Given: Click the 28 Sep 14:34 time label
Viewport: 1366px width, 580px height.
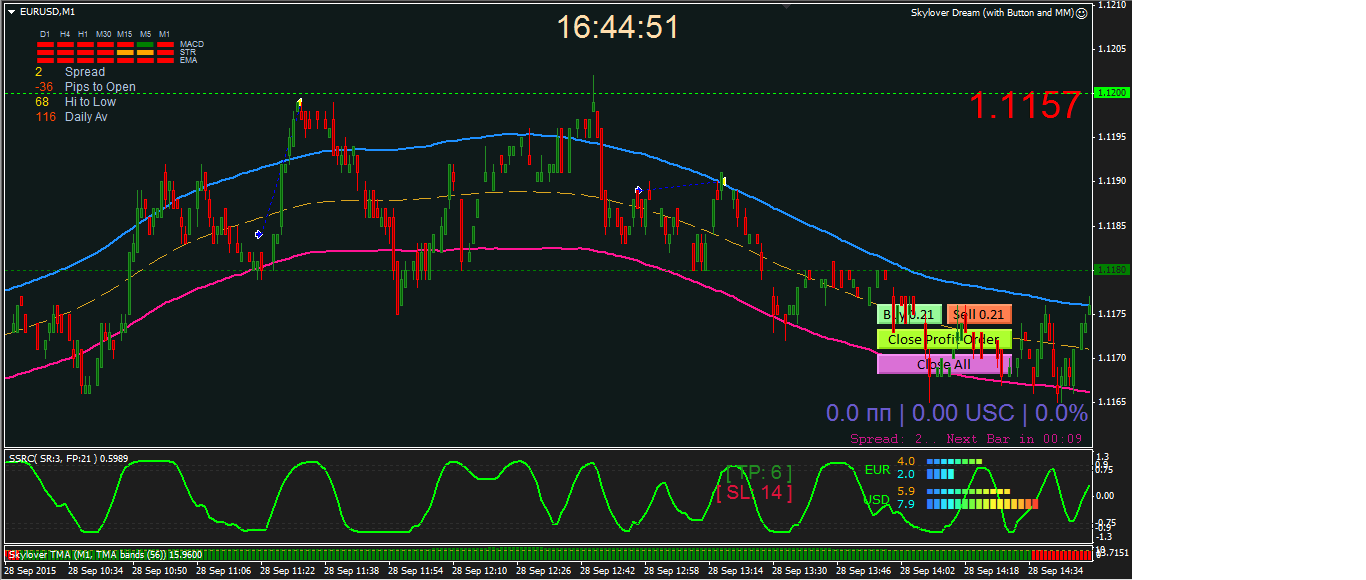Looking at the screenshot, I should pos(1055,571).
